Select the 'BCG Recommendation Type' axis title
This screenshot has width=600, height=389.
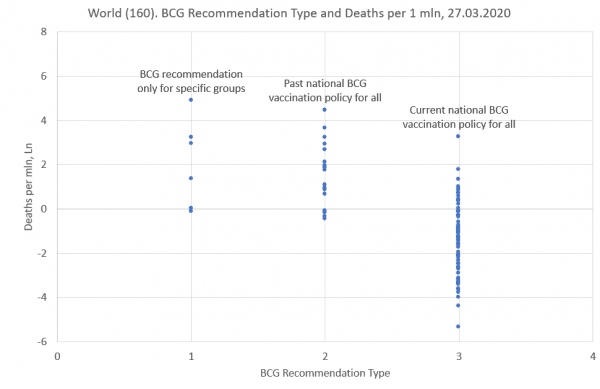(x=325, y=373)
